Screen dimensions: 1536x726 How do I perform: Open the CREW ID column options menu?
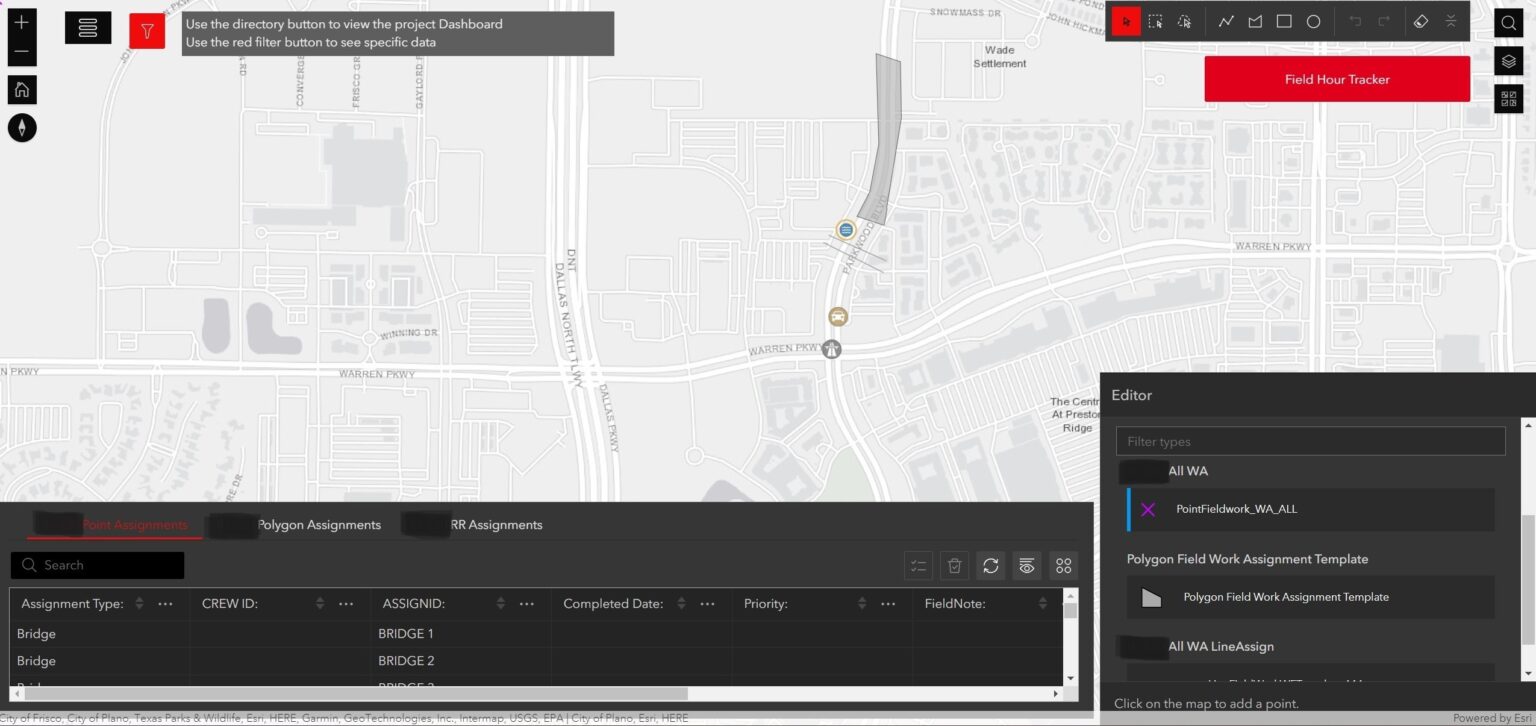(346, 603)
